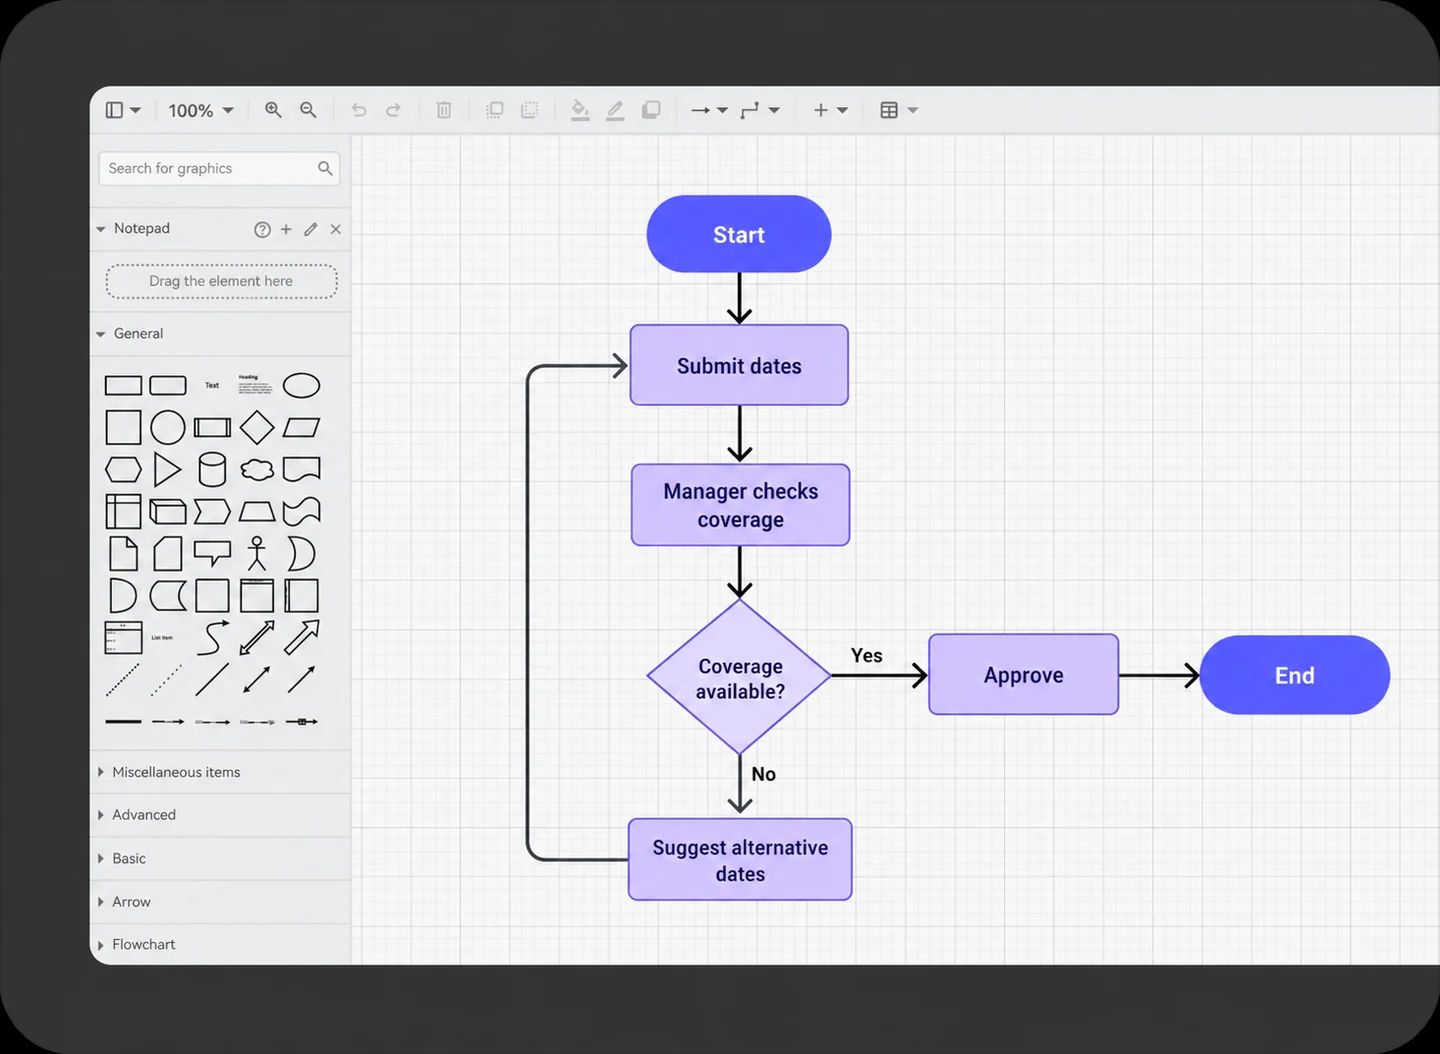Select the parallelogram shape in palette
This screenshot has width=1440, height=1054.
click(x=301, y=427)
